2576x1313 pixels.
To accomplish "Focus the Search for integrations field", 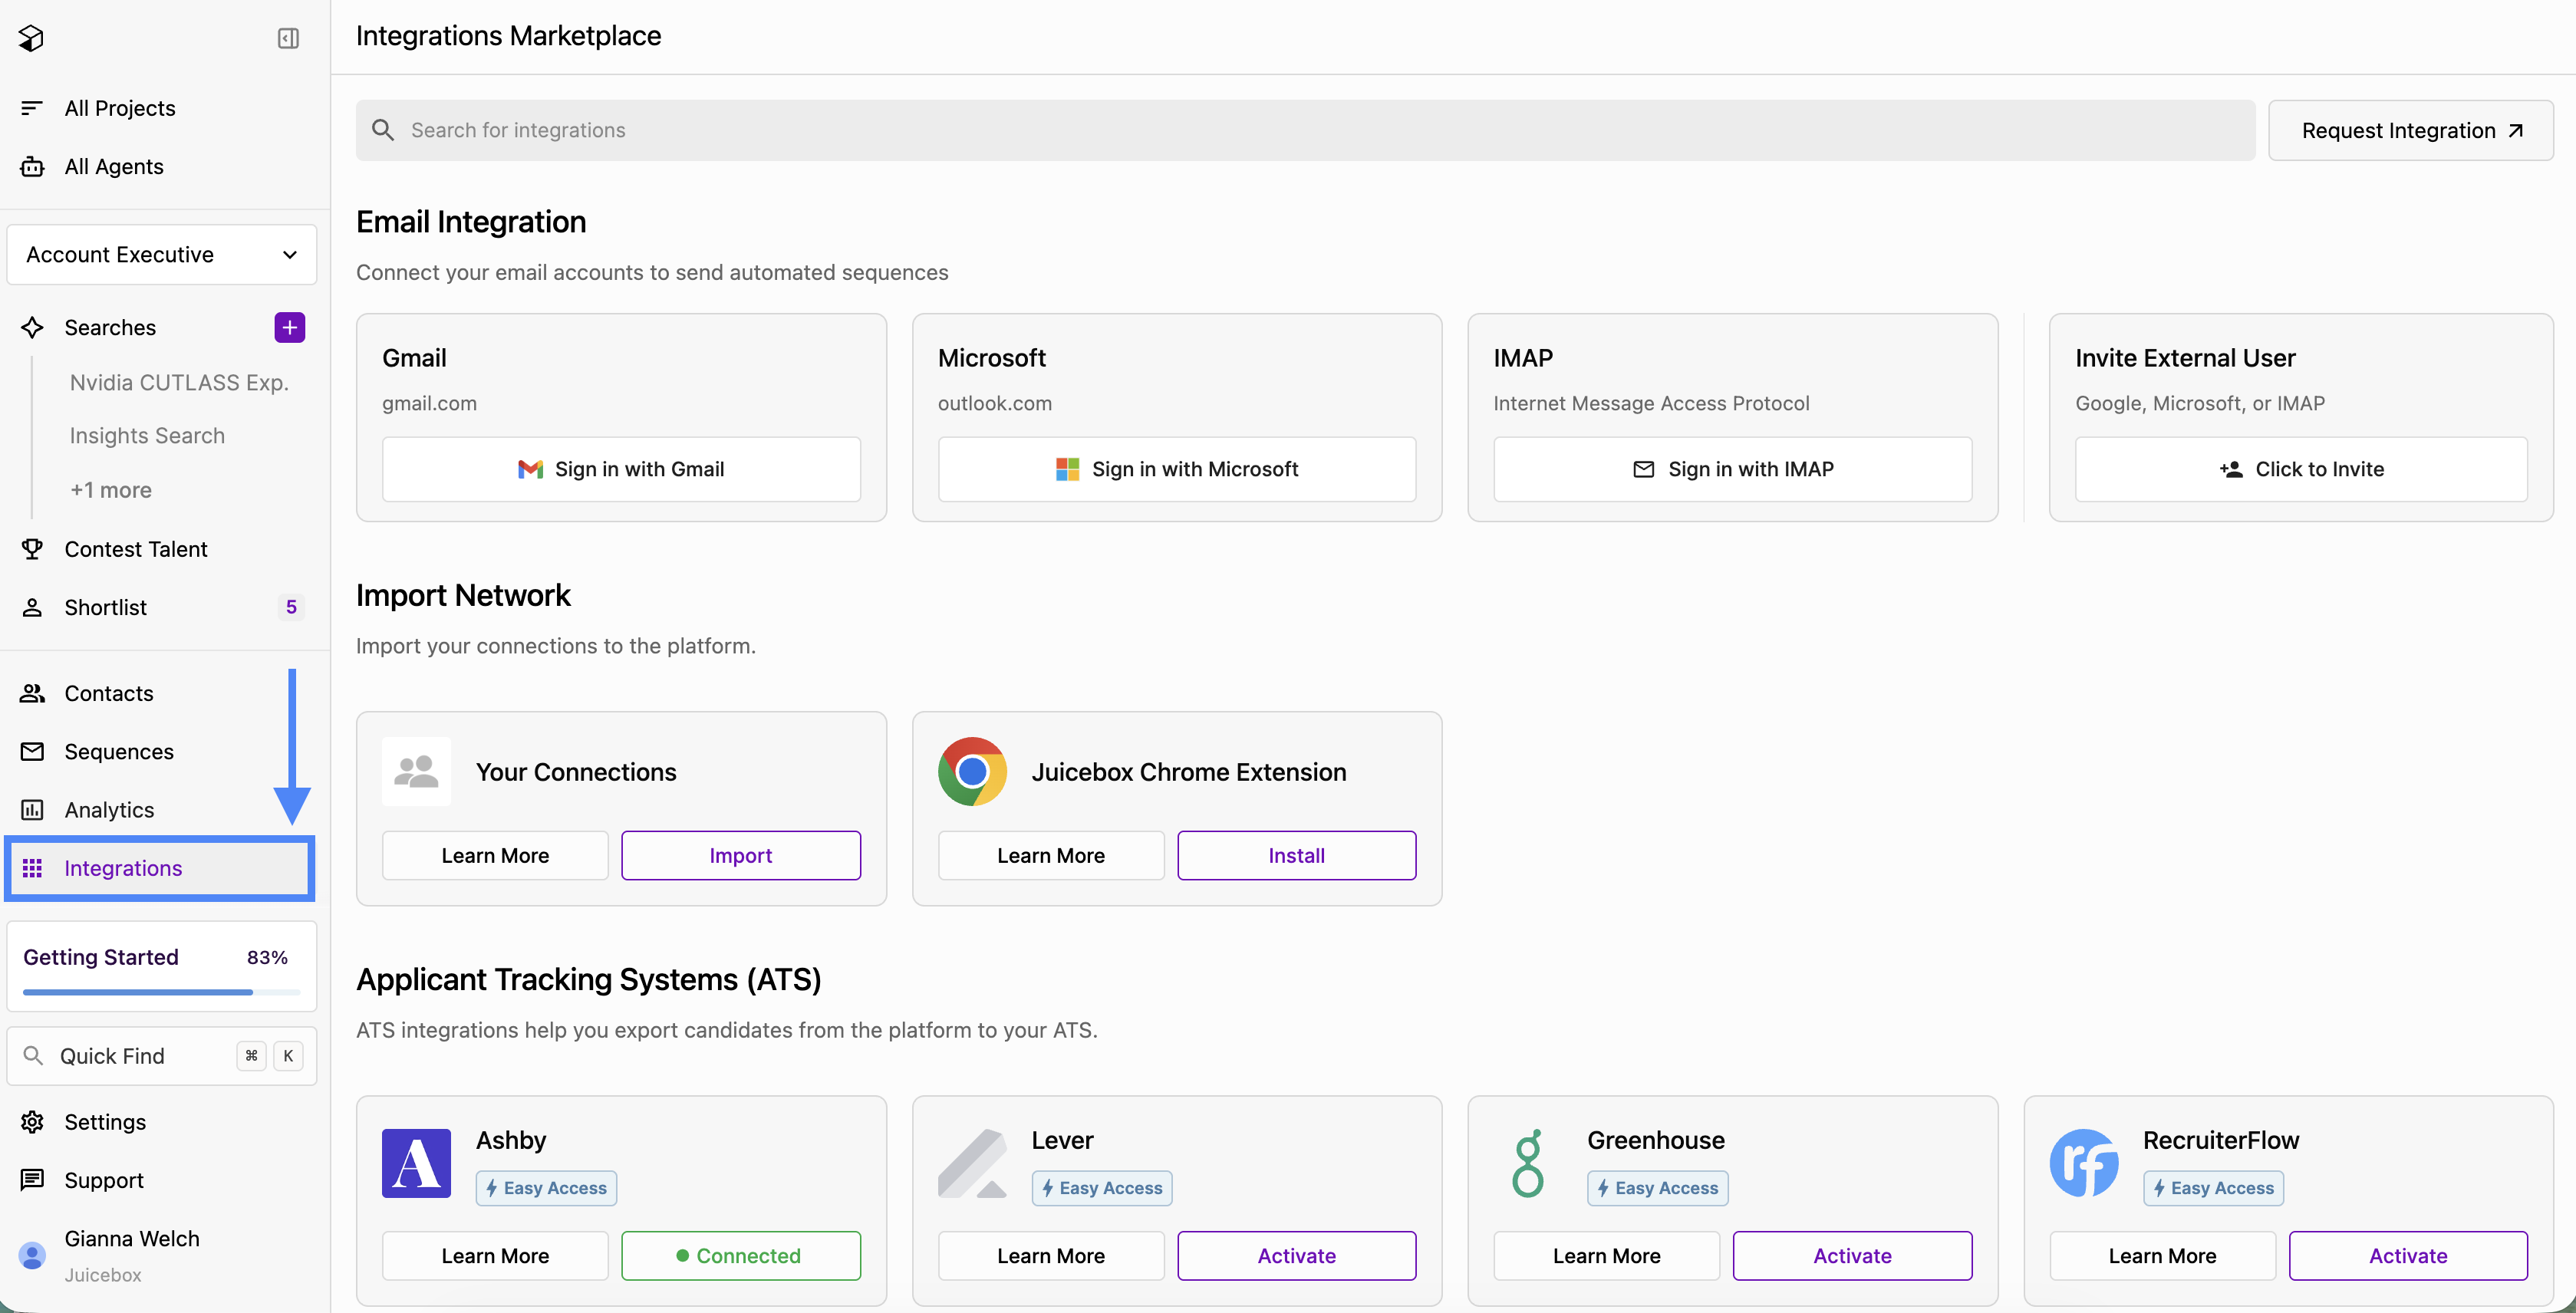I will (1305, 130).
